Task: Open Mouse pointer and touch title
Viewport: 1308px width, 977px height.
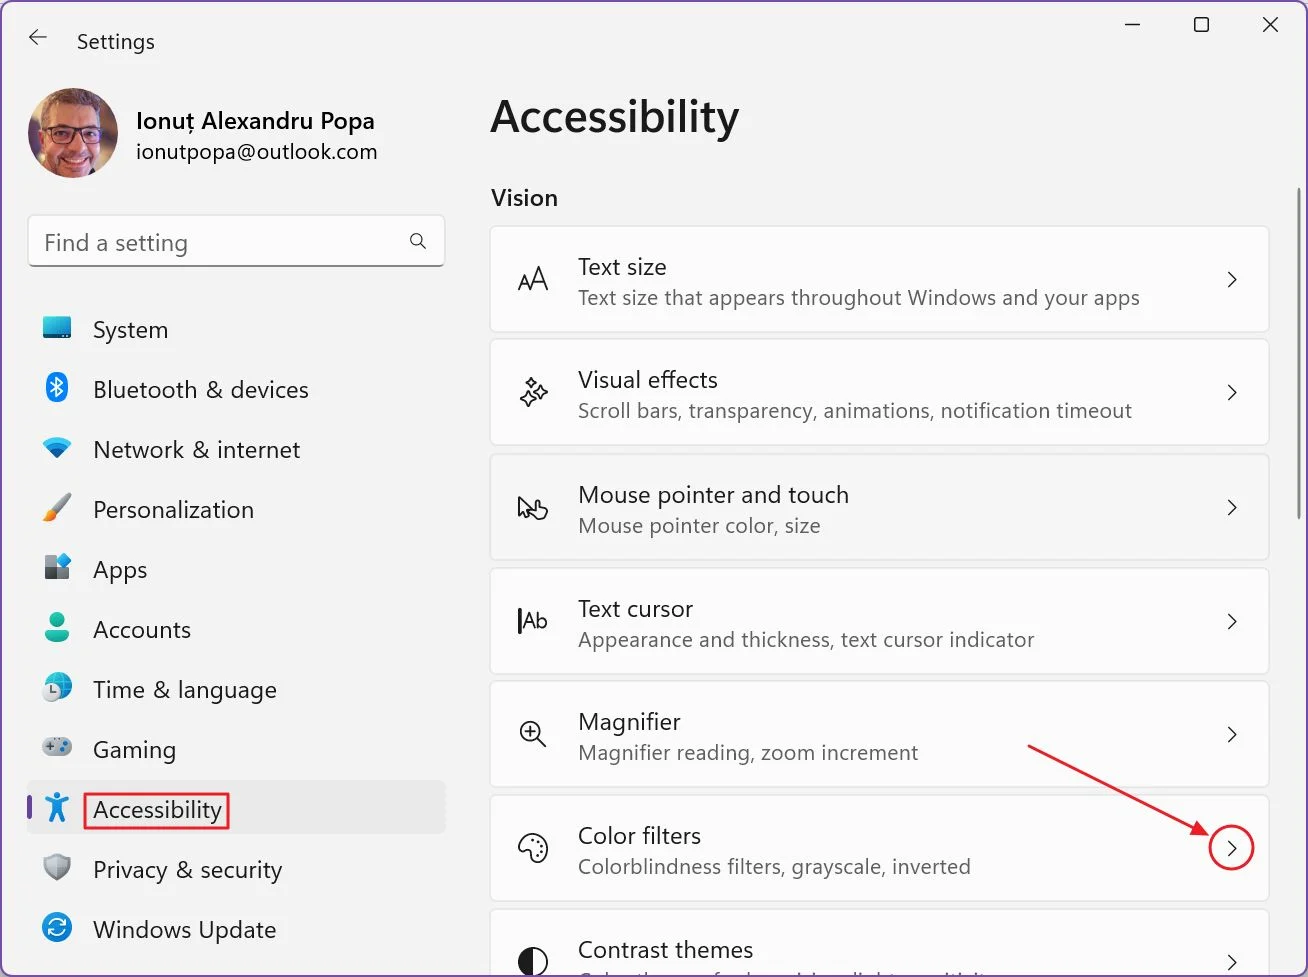Action: pos(713,495)
